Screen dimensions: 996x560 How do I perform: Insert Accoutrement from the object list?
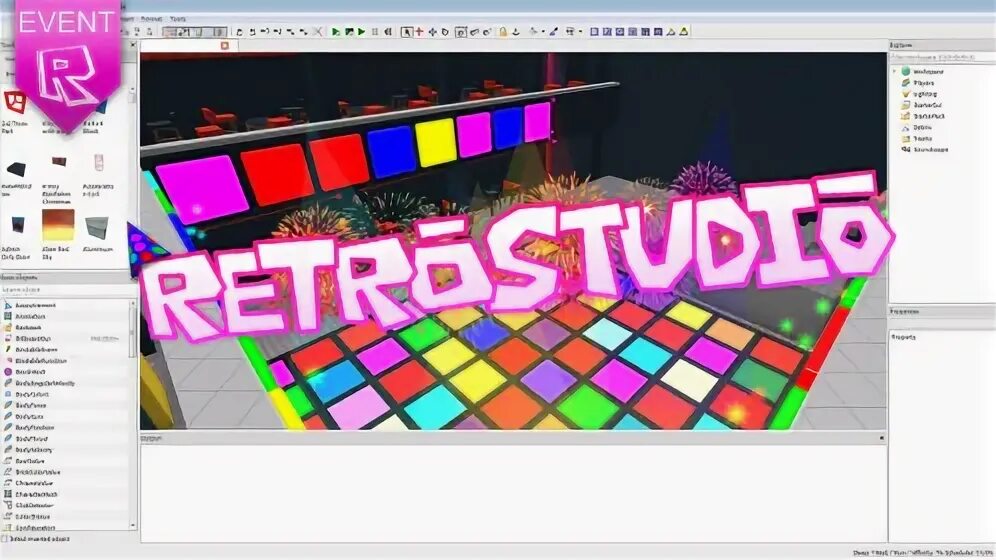35,305
